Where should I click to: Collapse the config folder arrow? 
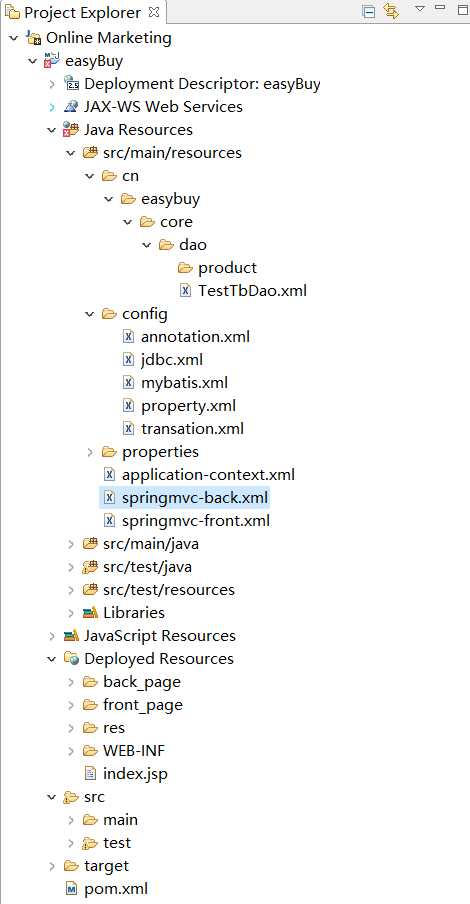(x=90, y=314)
